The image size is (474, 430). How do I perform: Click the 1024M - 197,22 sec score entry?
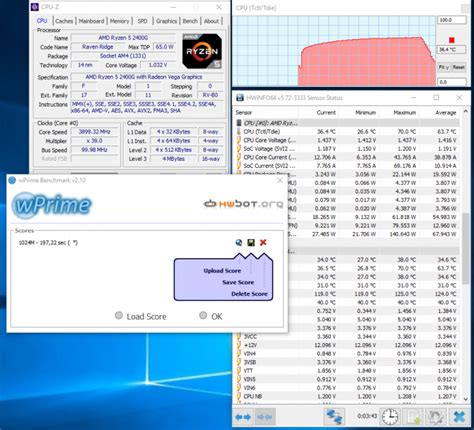coord(48,243)
